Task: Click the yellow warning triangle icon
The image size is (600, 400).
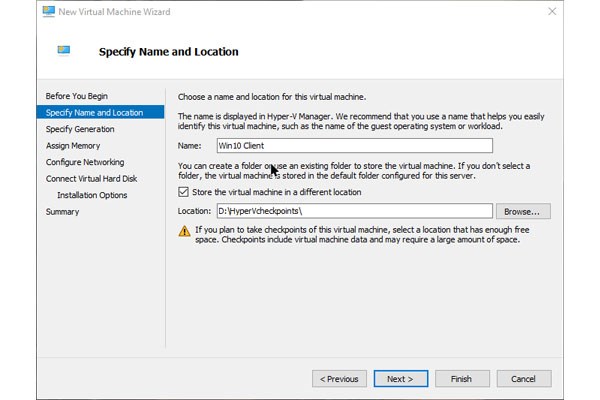Action: click(184, 231)
